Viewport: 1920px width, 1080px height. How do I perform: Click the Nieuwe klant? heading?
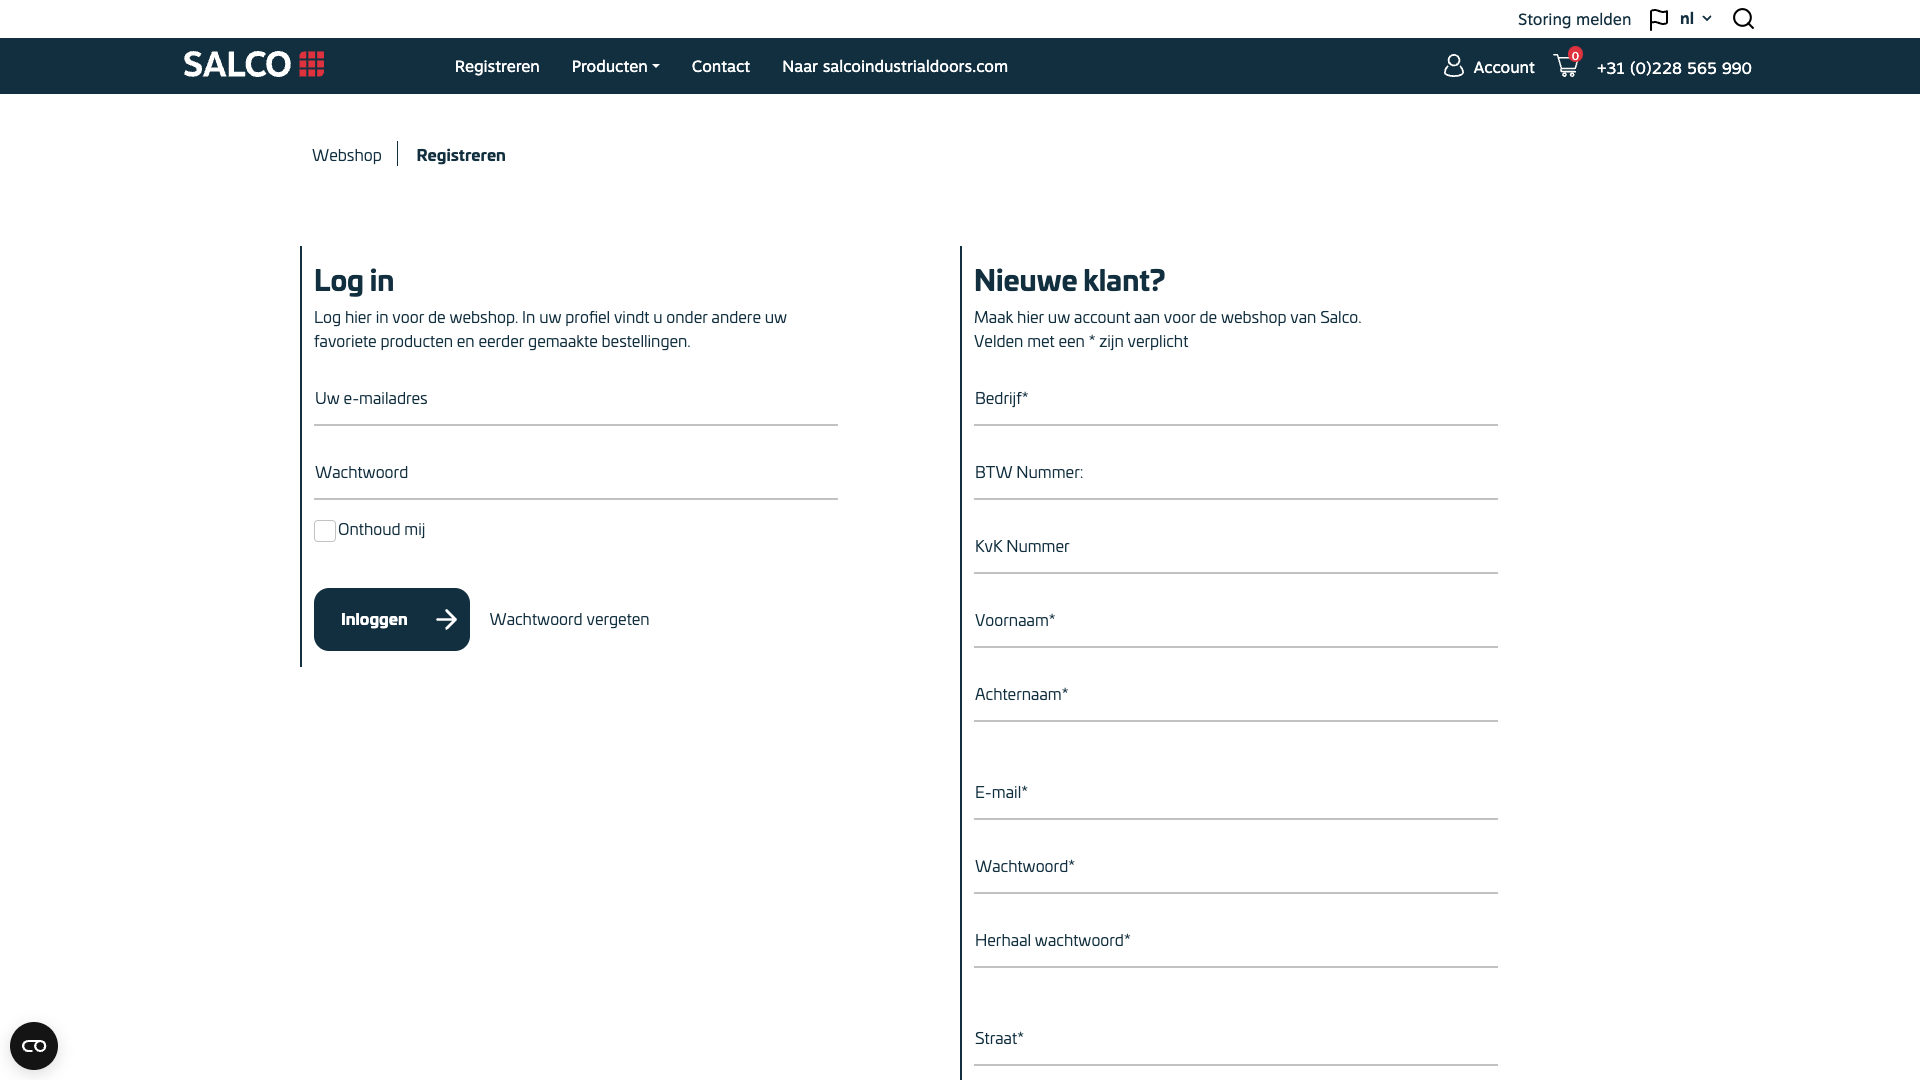[x=1069, y=280]
